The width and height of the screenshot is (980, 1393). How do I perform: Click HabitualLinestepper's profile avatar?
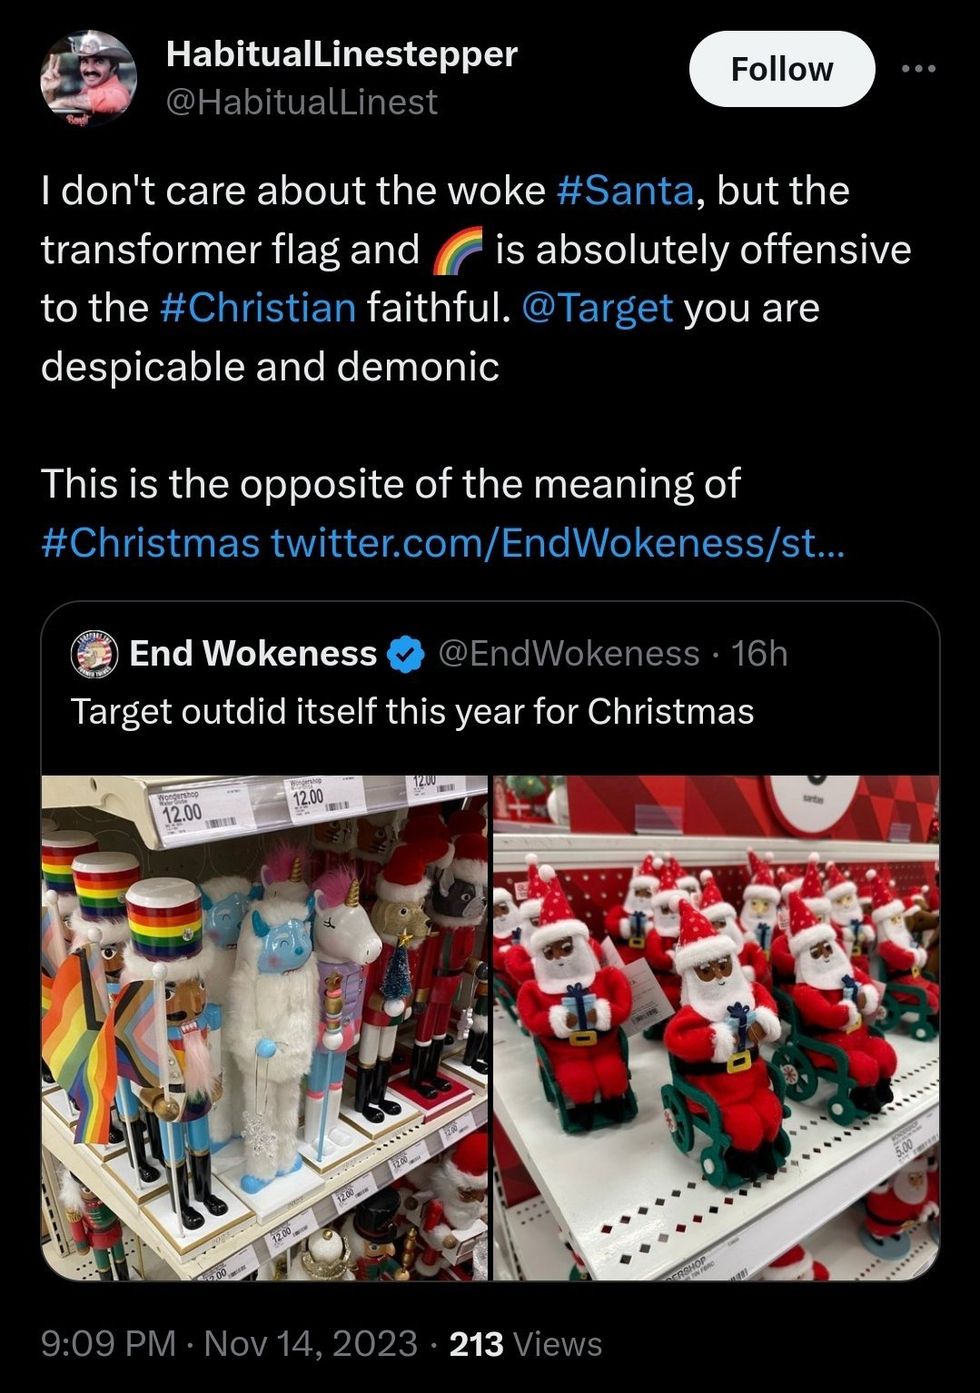coord(88,78)
